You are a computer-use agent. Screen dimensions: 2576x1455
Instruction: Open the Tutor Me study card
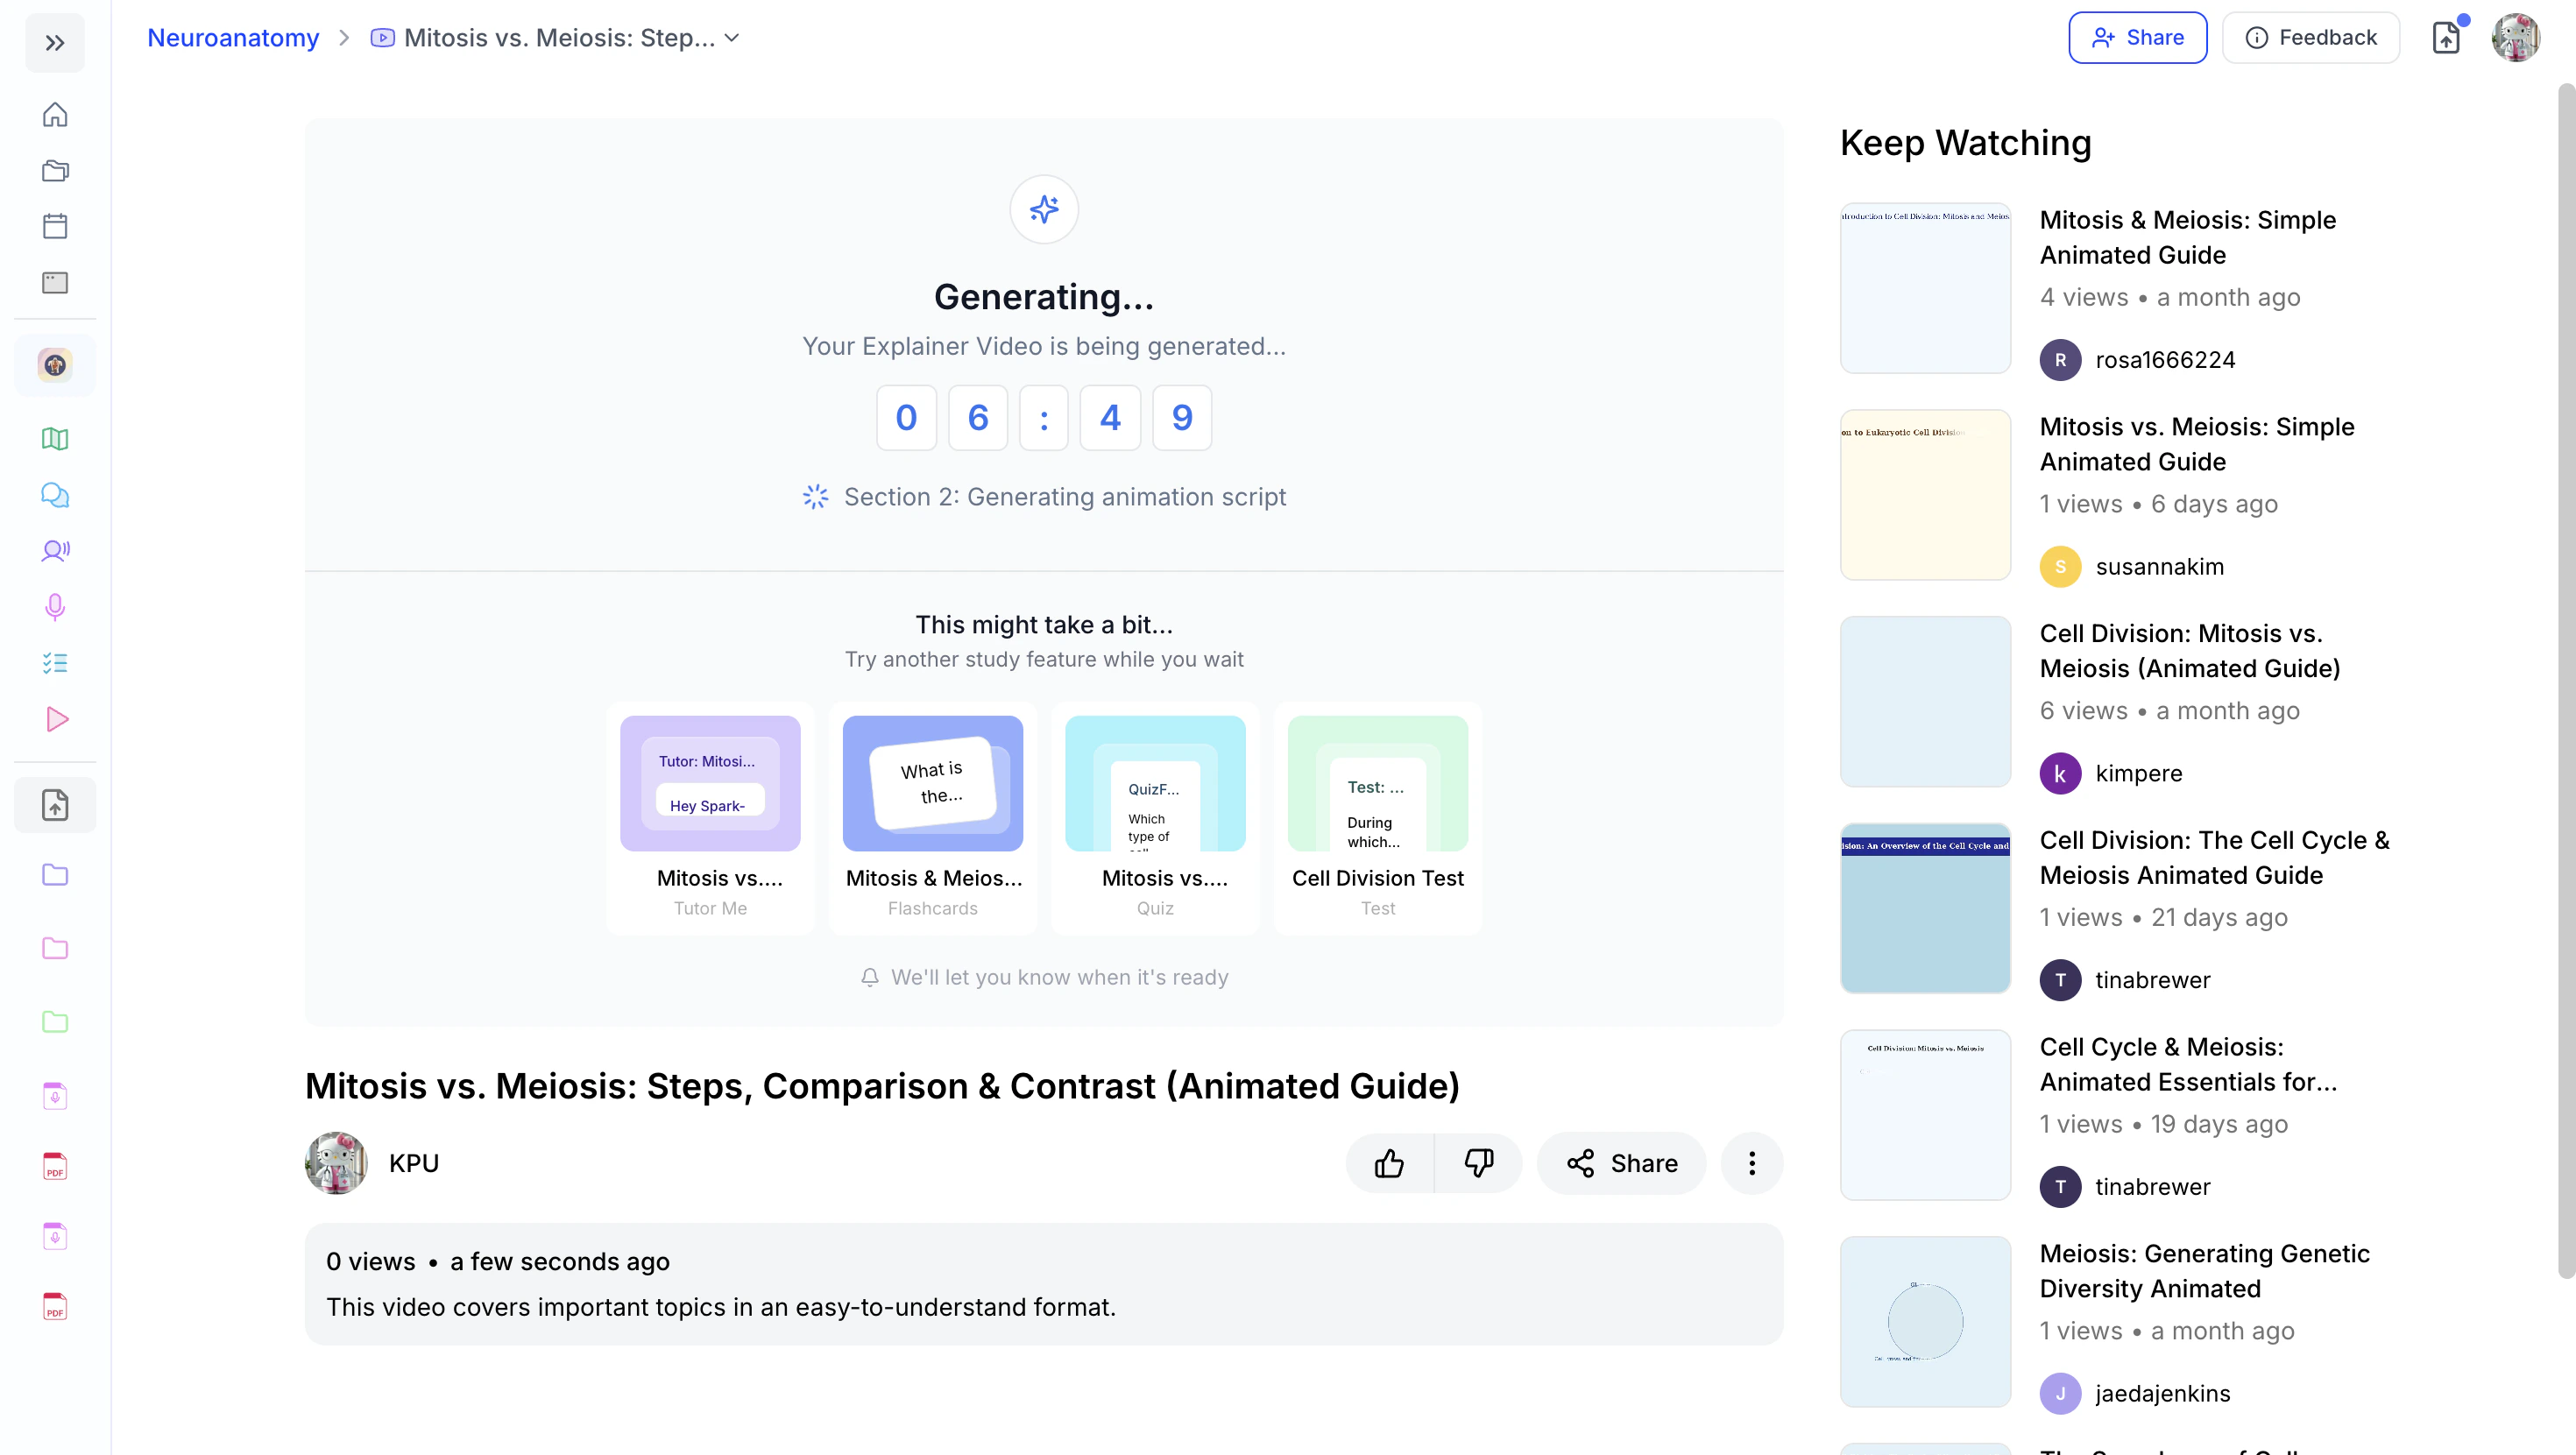point(710,817)
